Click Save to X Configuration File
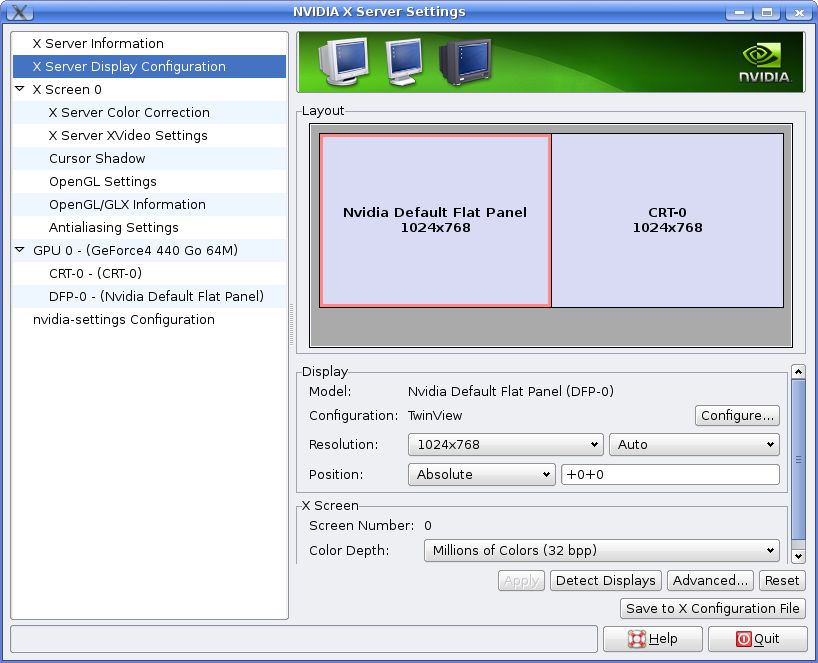Image resolution: width=818 pixels, height=663 pixels. [712, 608]
